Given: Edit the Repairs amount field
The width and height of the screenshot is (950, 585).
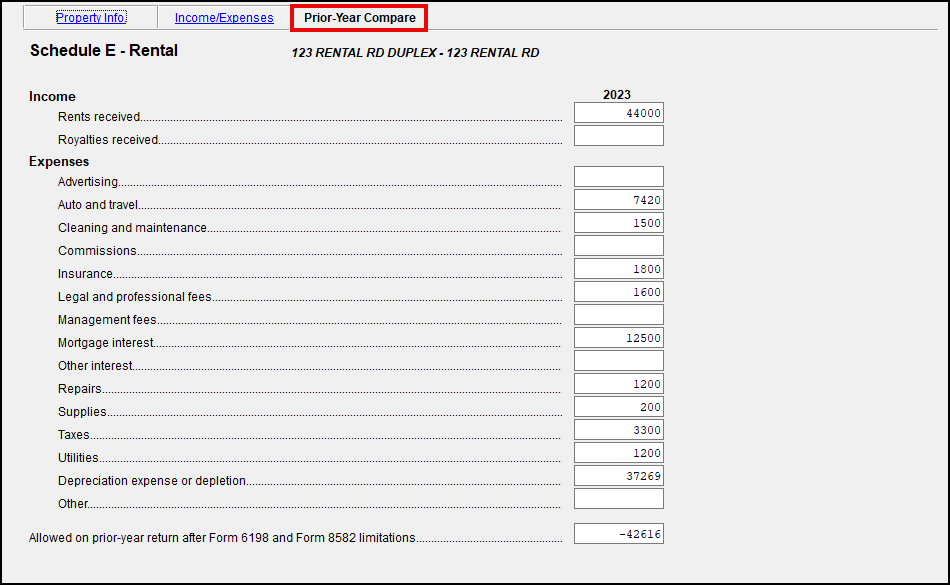Looking at the screenshot, I should [619, 384].
